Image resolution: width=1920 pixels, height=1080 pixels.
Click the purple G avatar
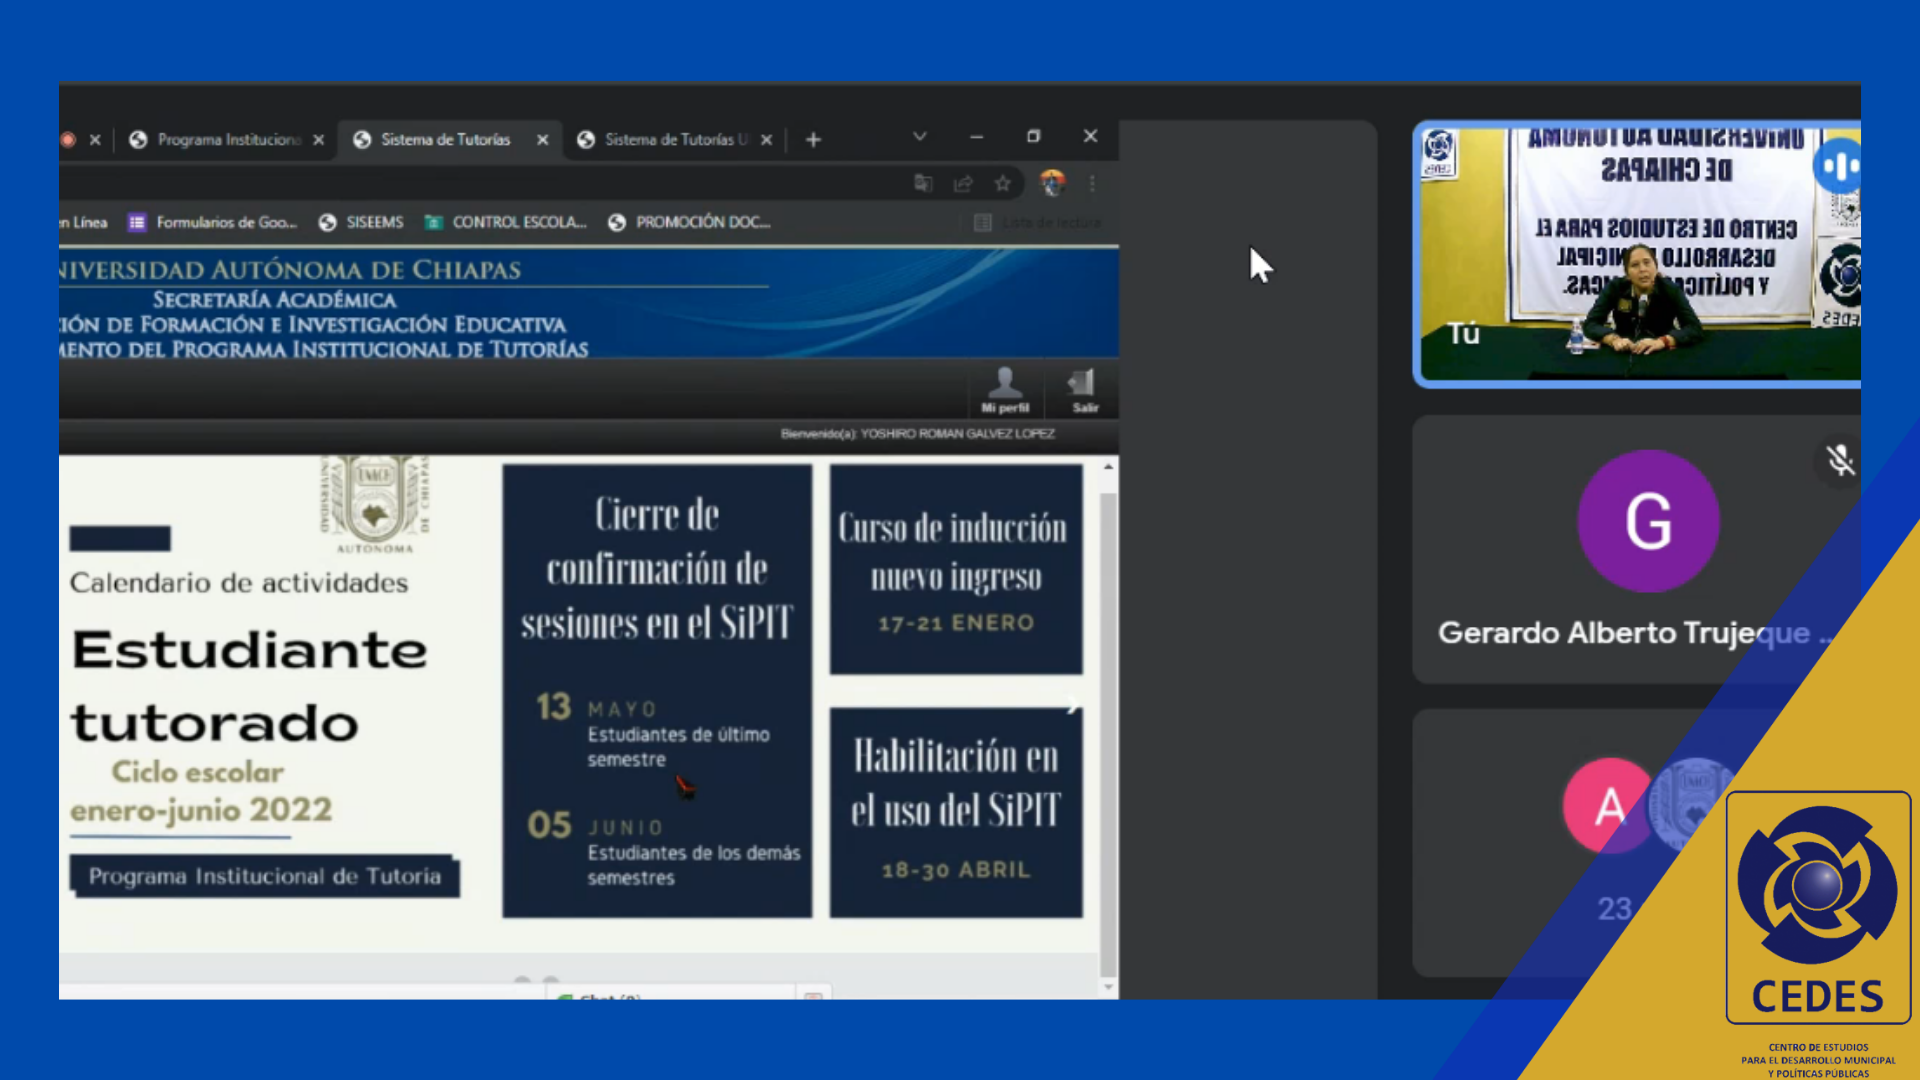(1648, 521)
